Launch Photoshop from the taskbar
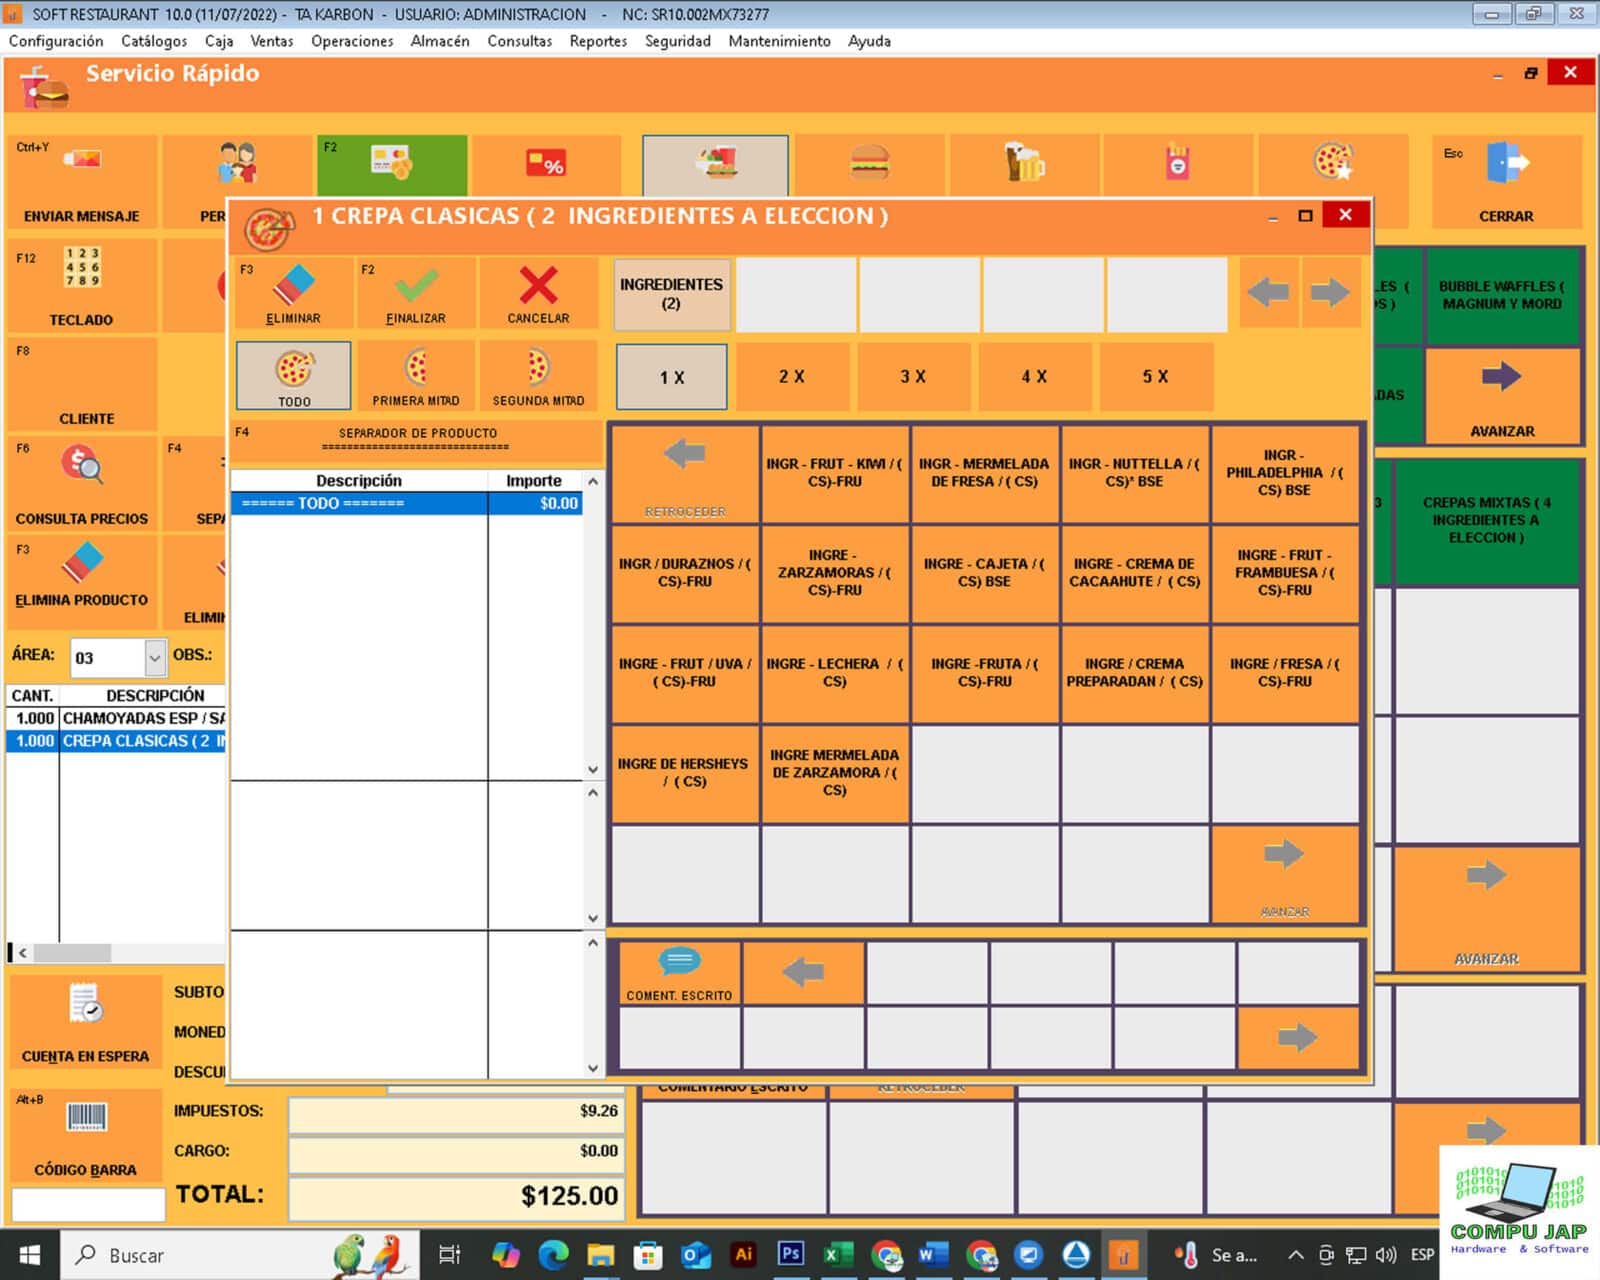This screenshot has height=1280, width=1600. pyautogui.click(x=790, y=1254)
